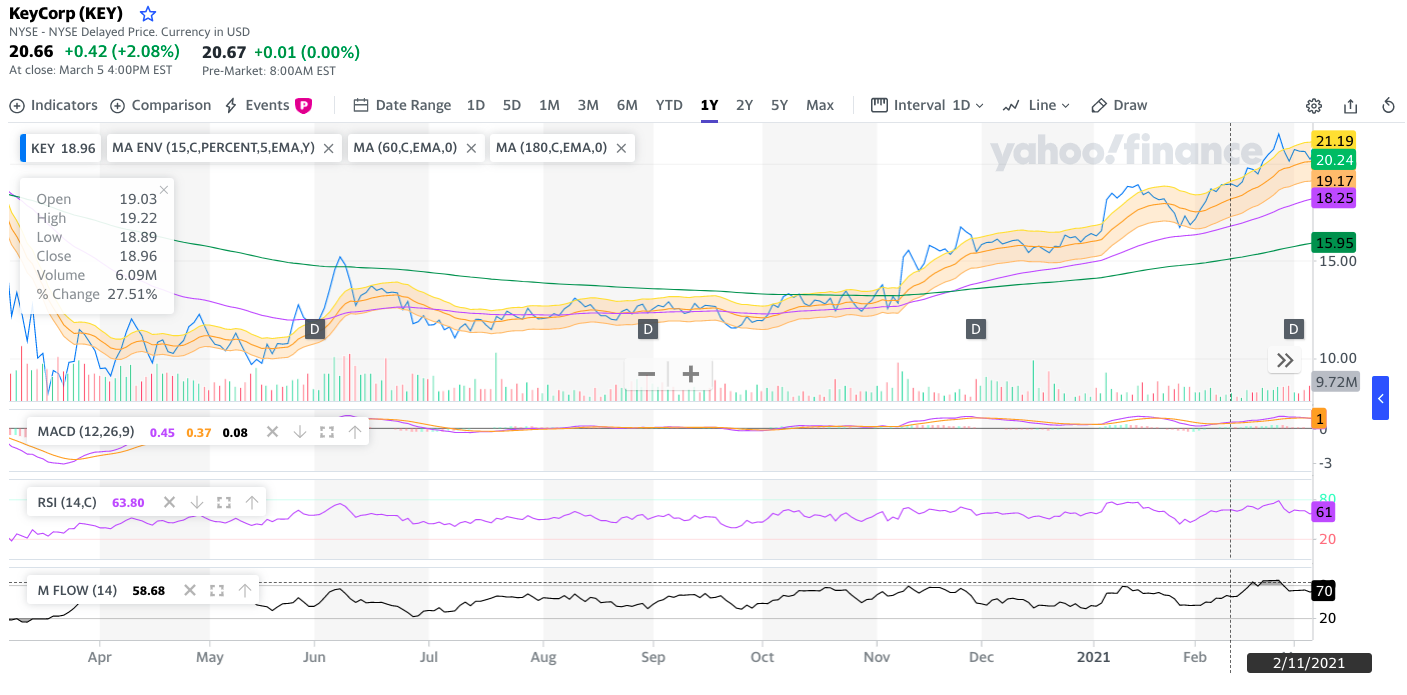Move the MACD panel down
This screenshot has width=1407, height=695.
(x=299, y=432)
